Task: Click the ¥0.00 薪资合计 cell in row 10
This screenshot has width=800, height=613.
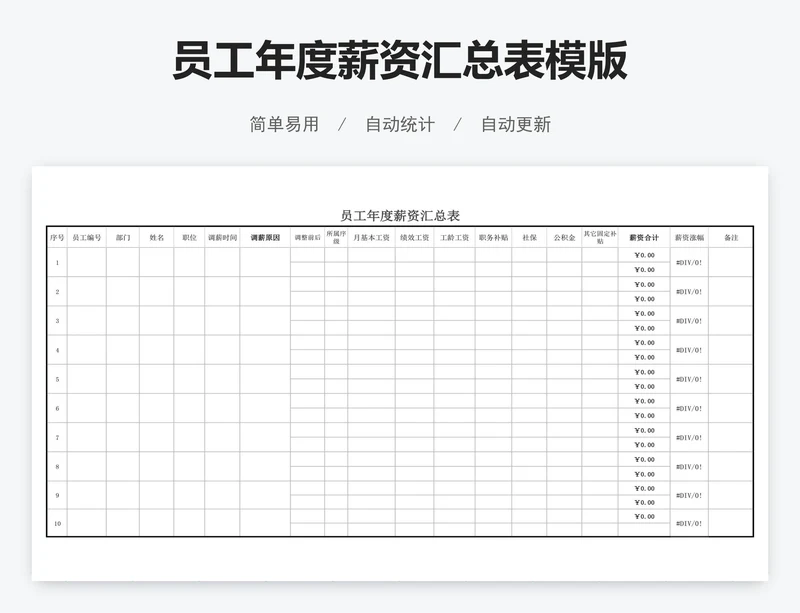Action: coord(644,517)
